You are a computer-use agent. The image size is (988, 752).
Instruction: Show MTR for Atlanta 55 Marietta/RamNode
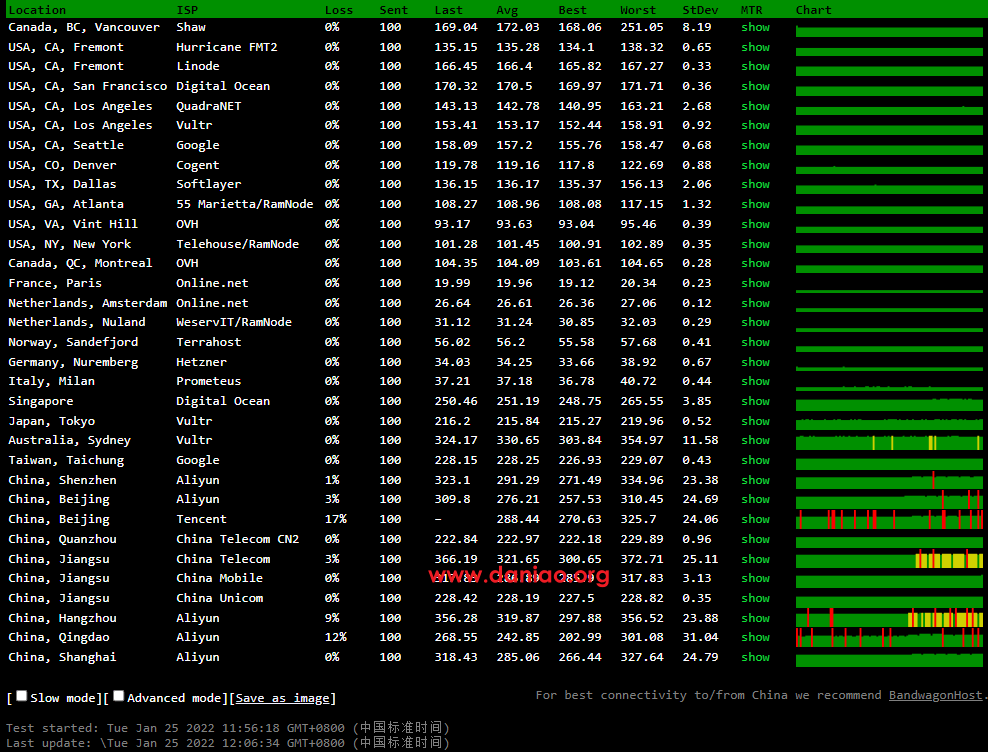tap(755, 204)
